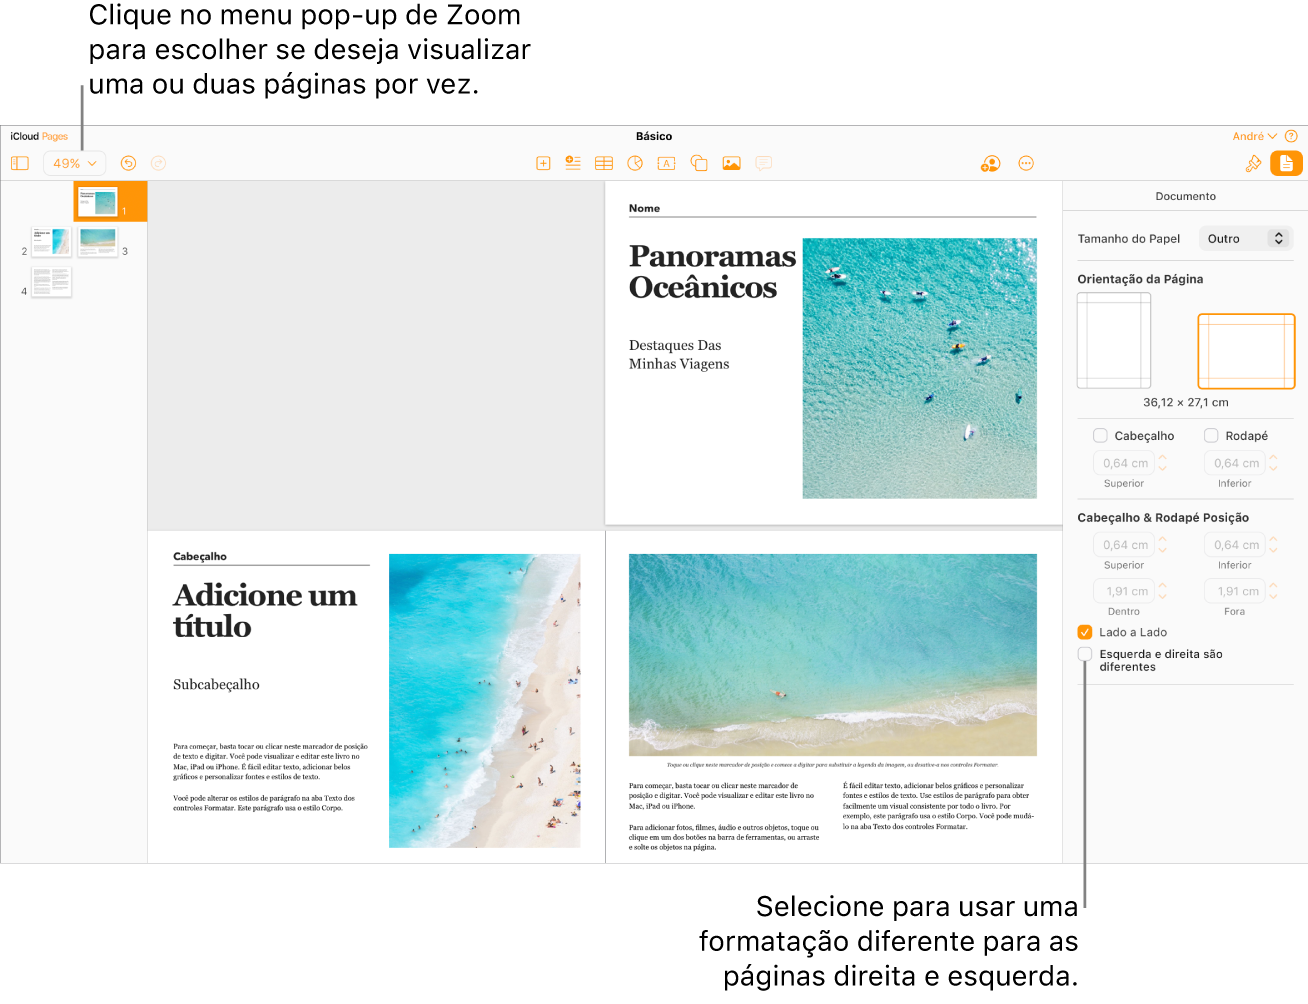Enable the Rodapé checkbox
Screen dimensions: 1308x1004
pyautogui.click(x=1213, y=435)
